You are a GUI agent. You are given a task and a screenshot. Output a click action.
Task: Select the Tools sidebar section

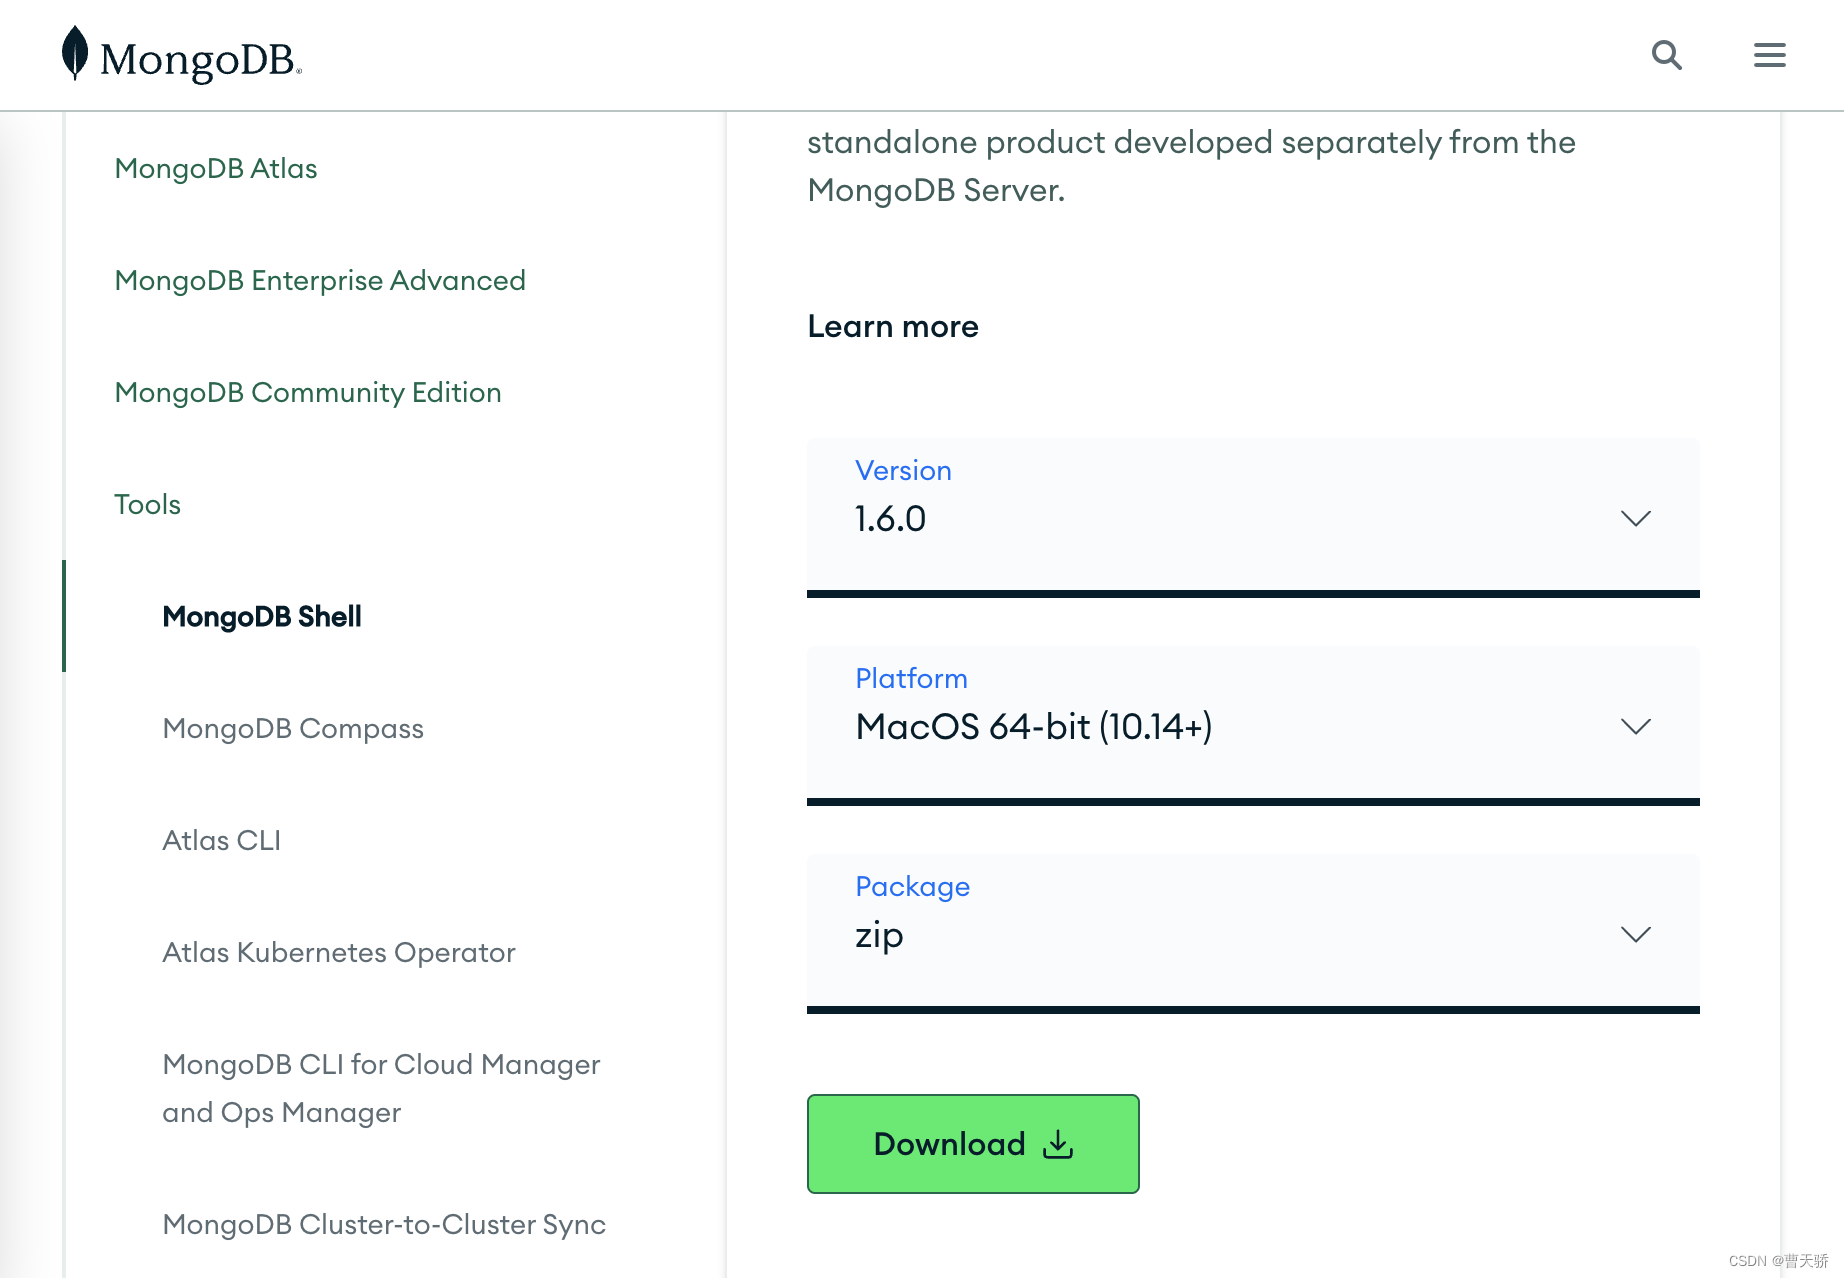(x=147, y=504)
